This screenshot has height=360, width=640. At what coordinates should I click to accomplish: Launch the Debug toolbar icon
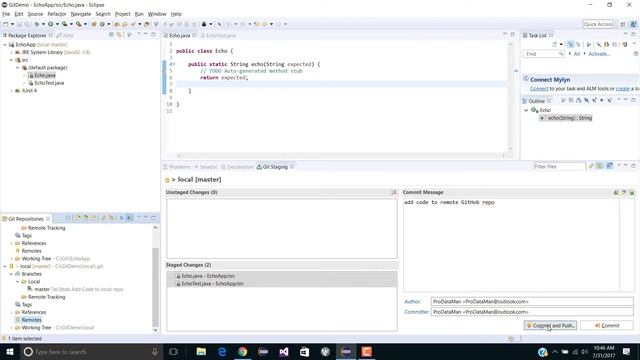tap(37, 24)
